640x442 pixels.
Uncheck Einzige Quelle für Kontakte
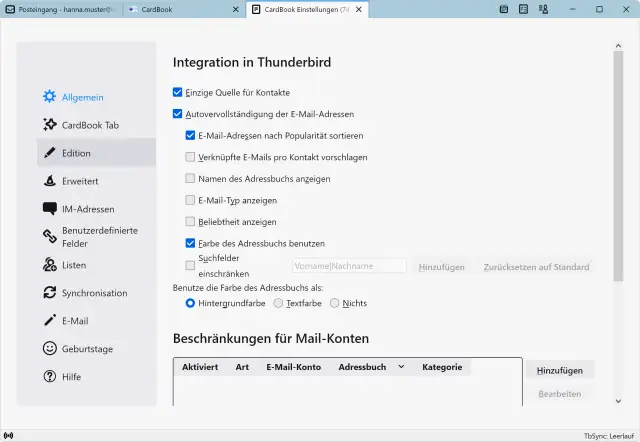pos(177,92)
